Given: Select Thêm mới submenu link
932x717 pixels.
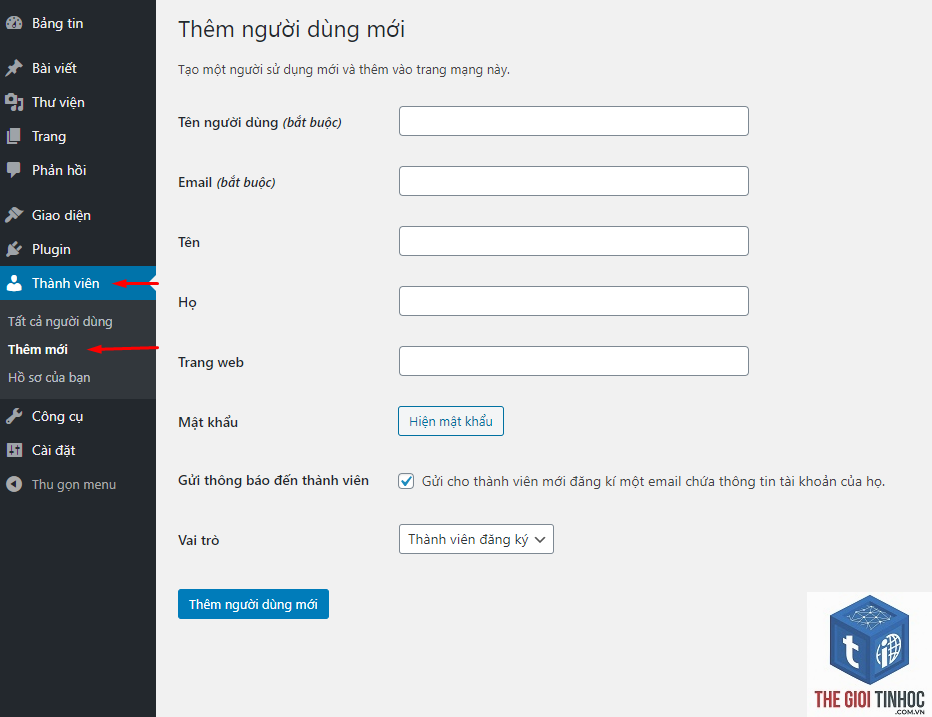Looking at the screenshot, I should point(37,350).
